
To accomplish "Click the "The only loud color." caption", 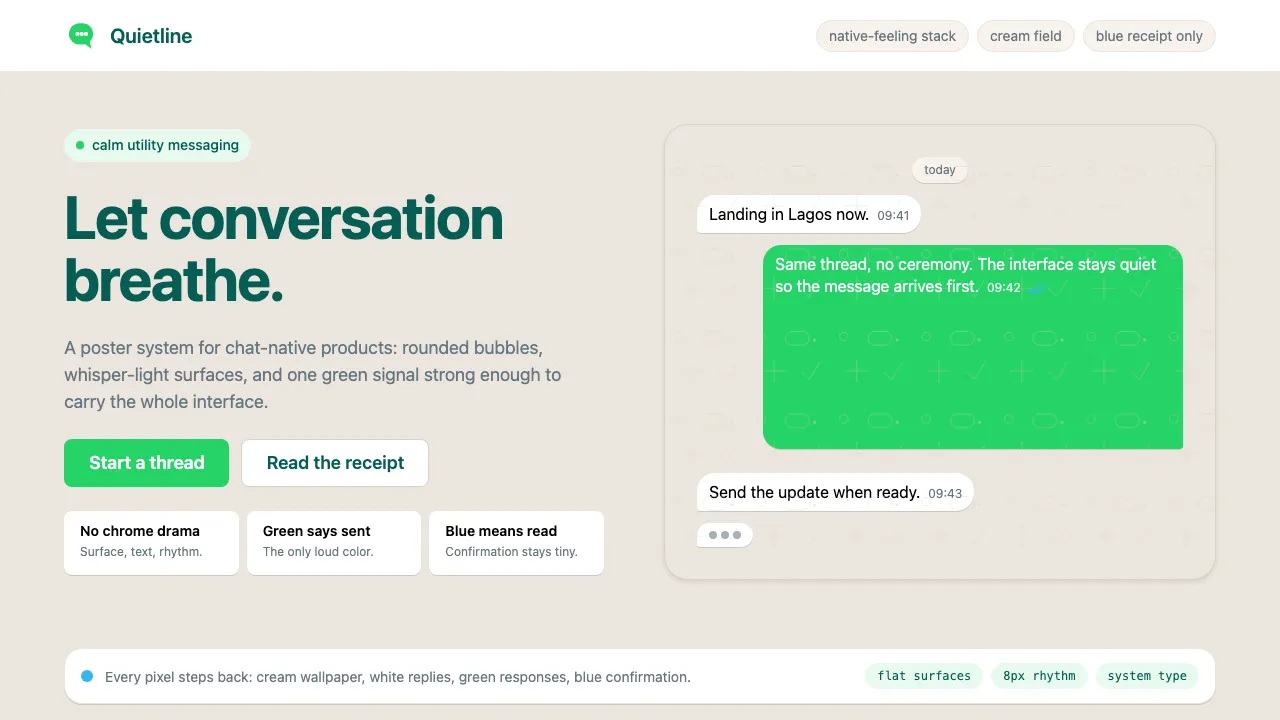I will tap(318, 552).
